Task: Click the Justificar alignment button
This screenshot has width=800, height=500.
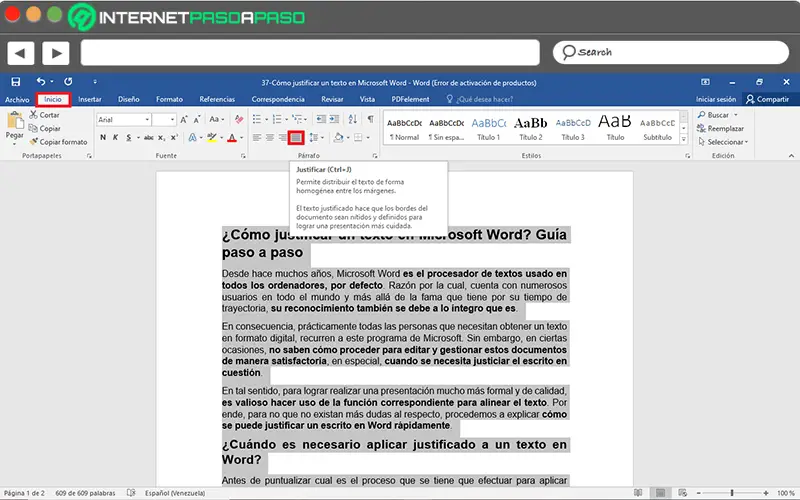Action: click(x=296, y=138)
